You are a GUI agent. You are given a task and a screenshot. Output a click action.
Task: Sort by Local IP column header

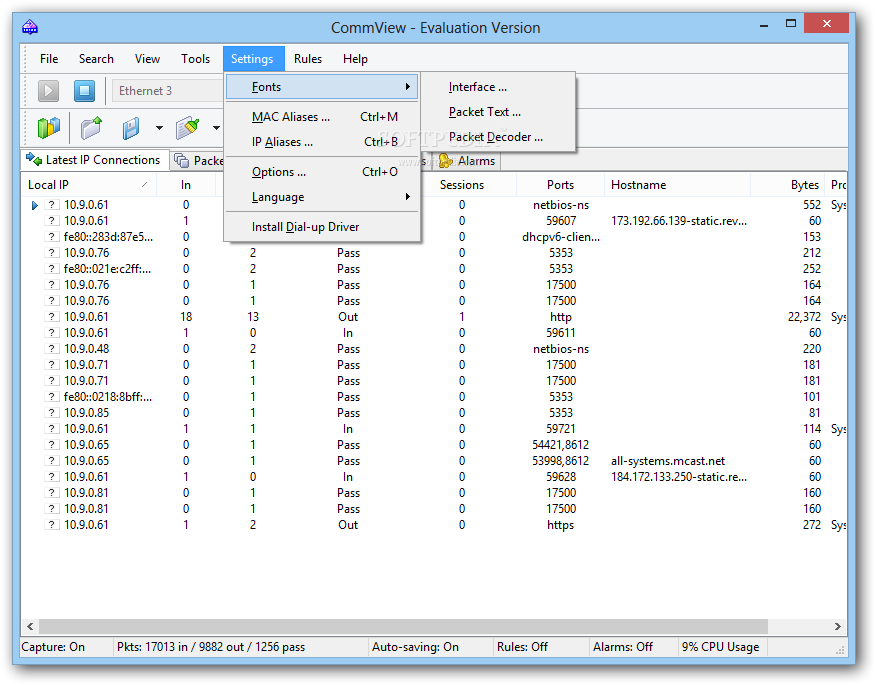click(x=89, y=185)
